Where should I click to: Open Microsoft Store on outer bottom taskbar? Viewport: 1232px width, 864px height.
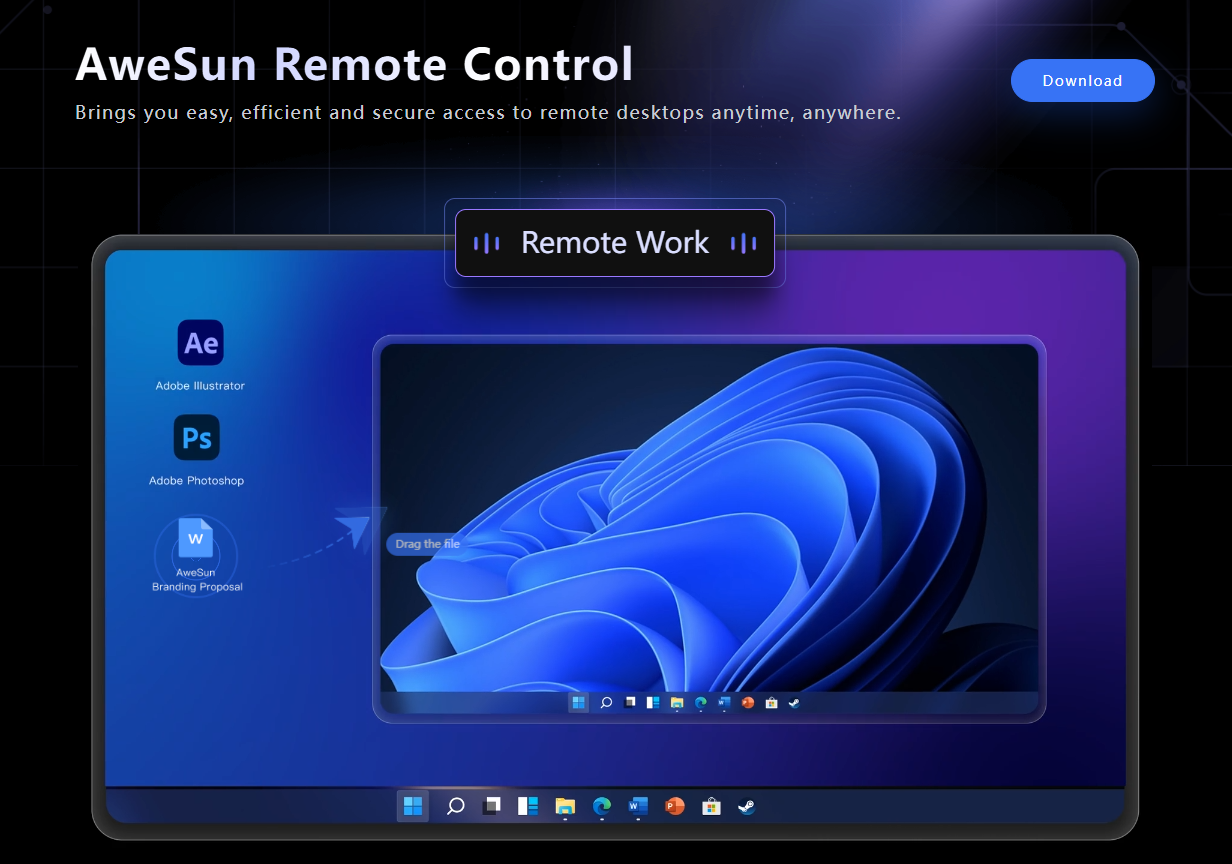click(x=711, y=806)
